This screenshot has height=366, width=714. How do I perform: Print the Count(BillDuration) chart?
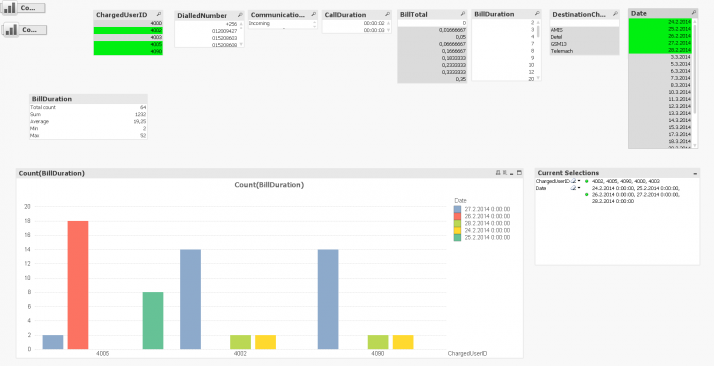click(x=497, y=173)
